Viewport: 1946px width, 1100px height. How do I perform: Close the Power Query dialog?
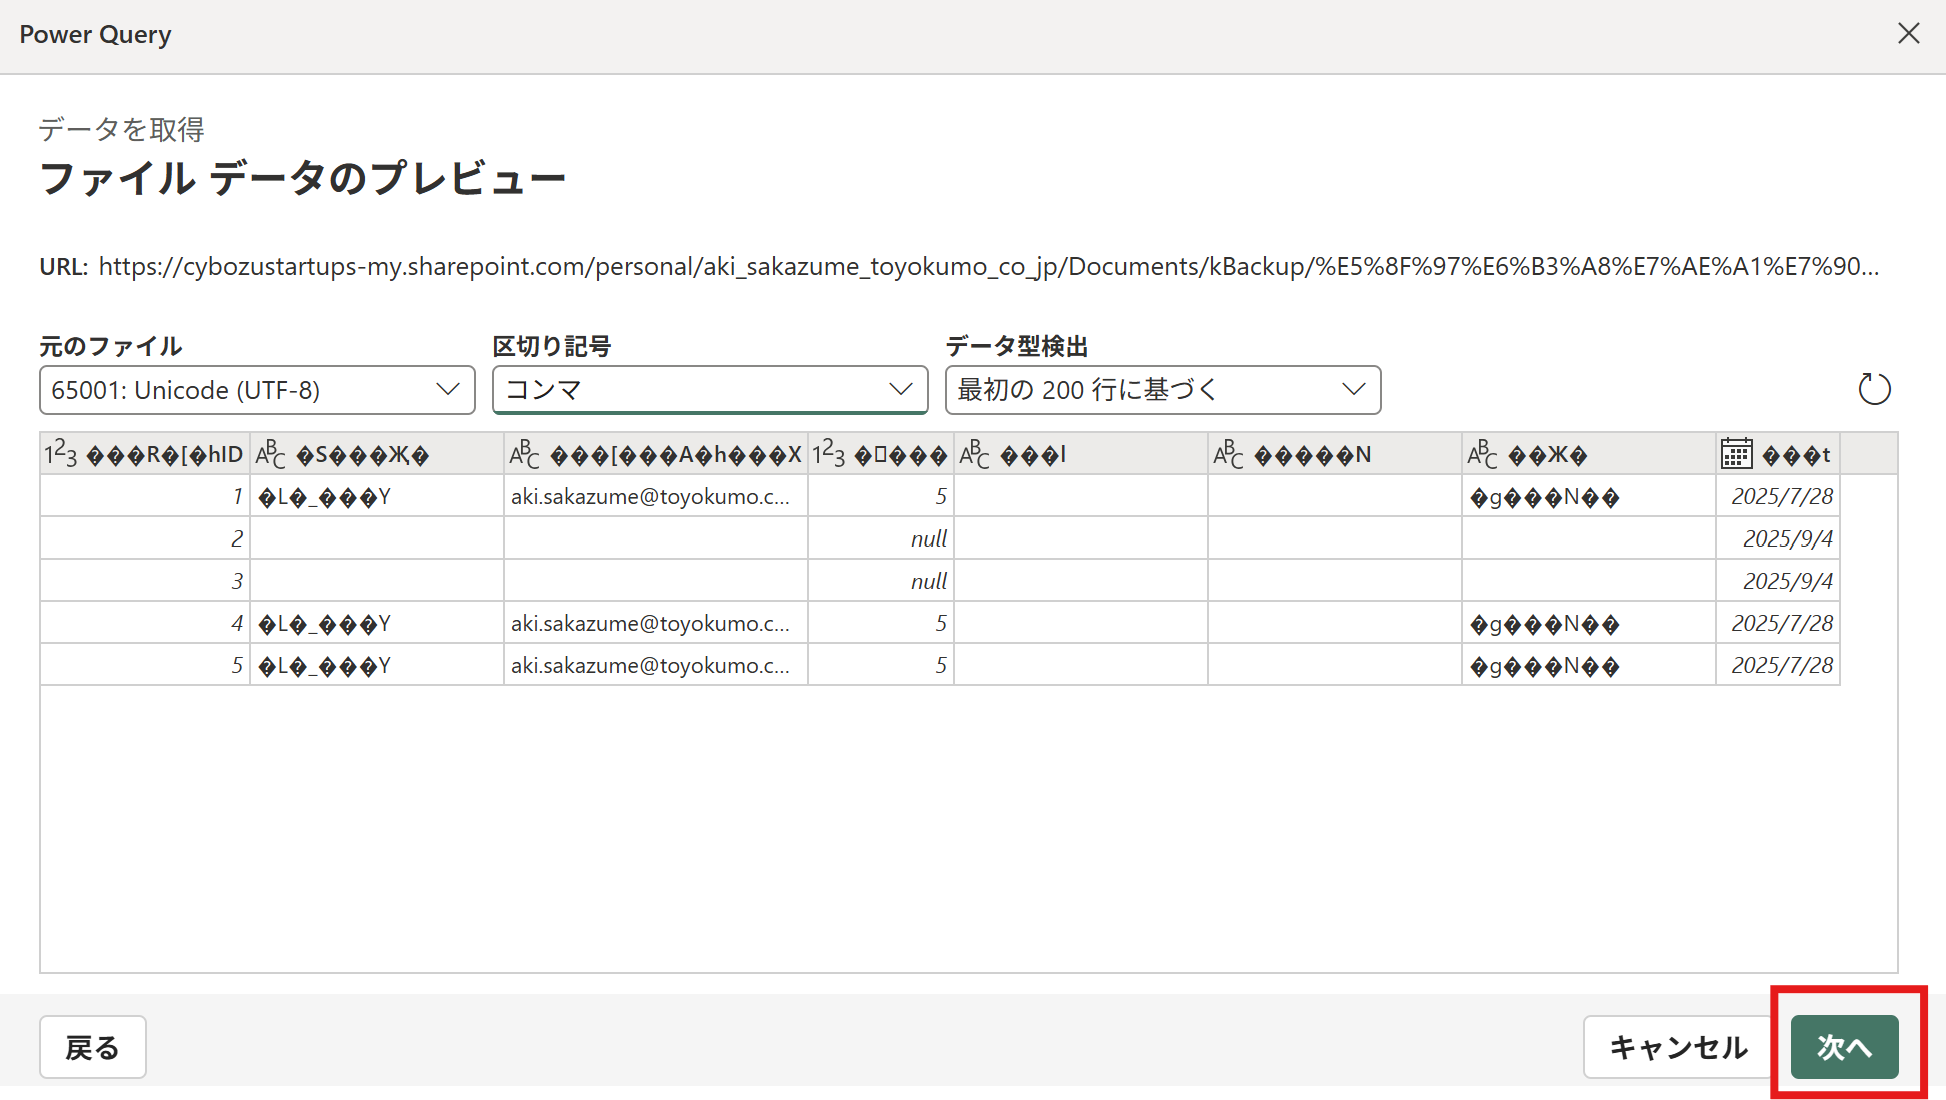(x=1908, y=34)
